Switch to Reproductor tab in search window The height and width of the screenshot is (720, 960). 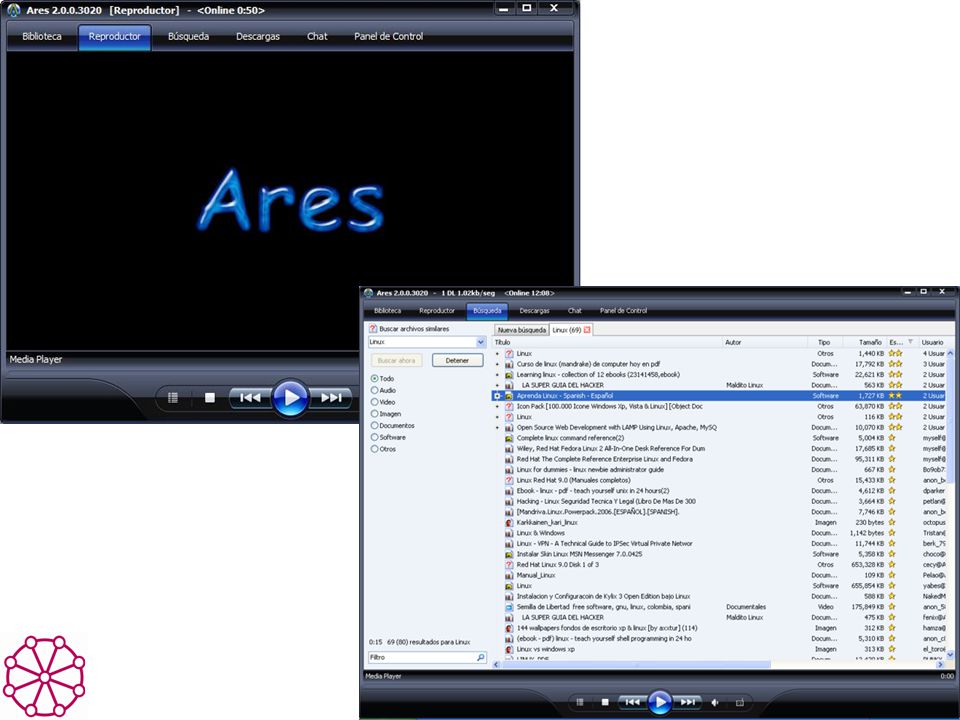click(x=437, y=311)
